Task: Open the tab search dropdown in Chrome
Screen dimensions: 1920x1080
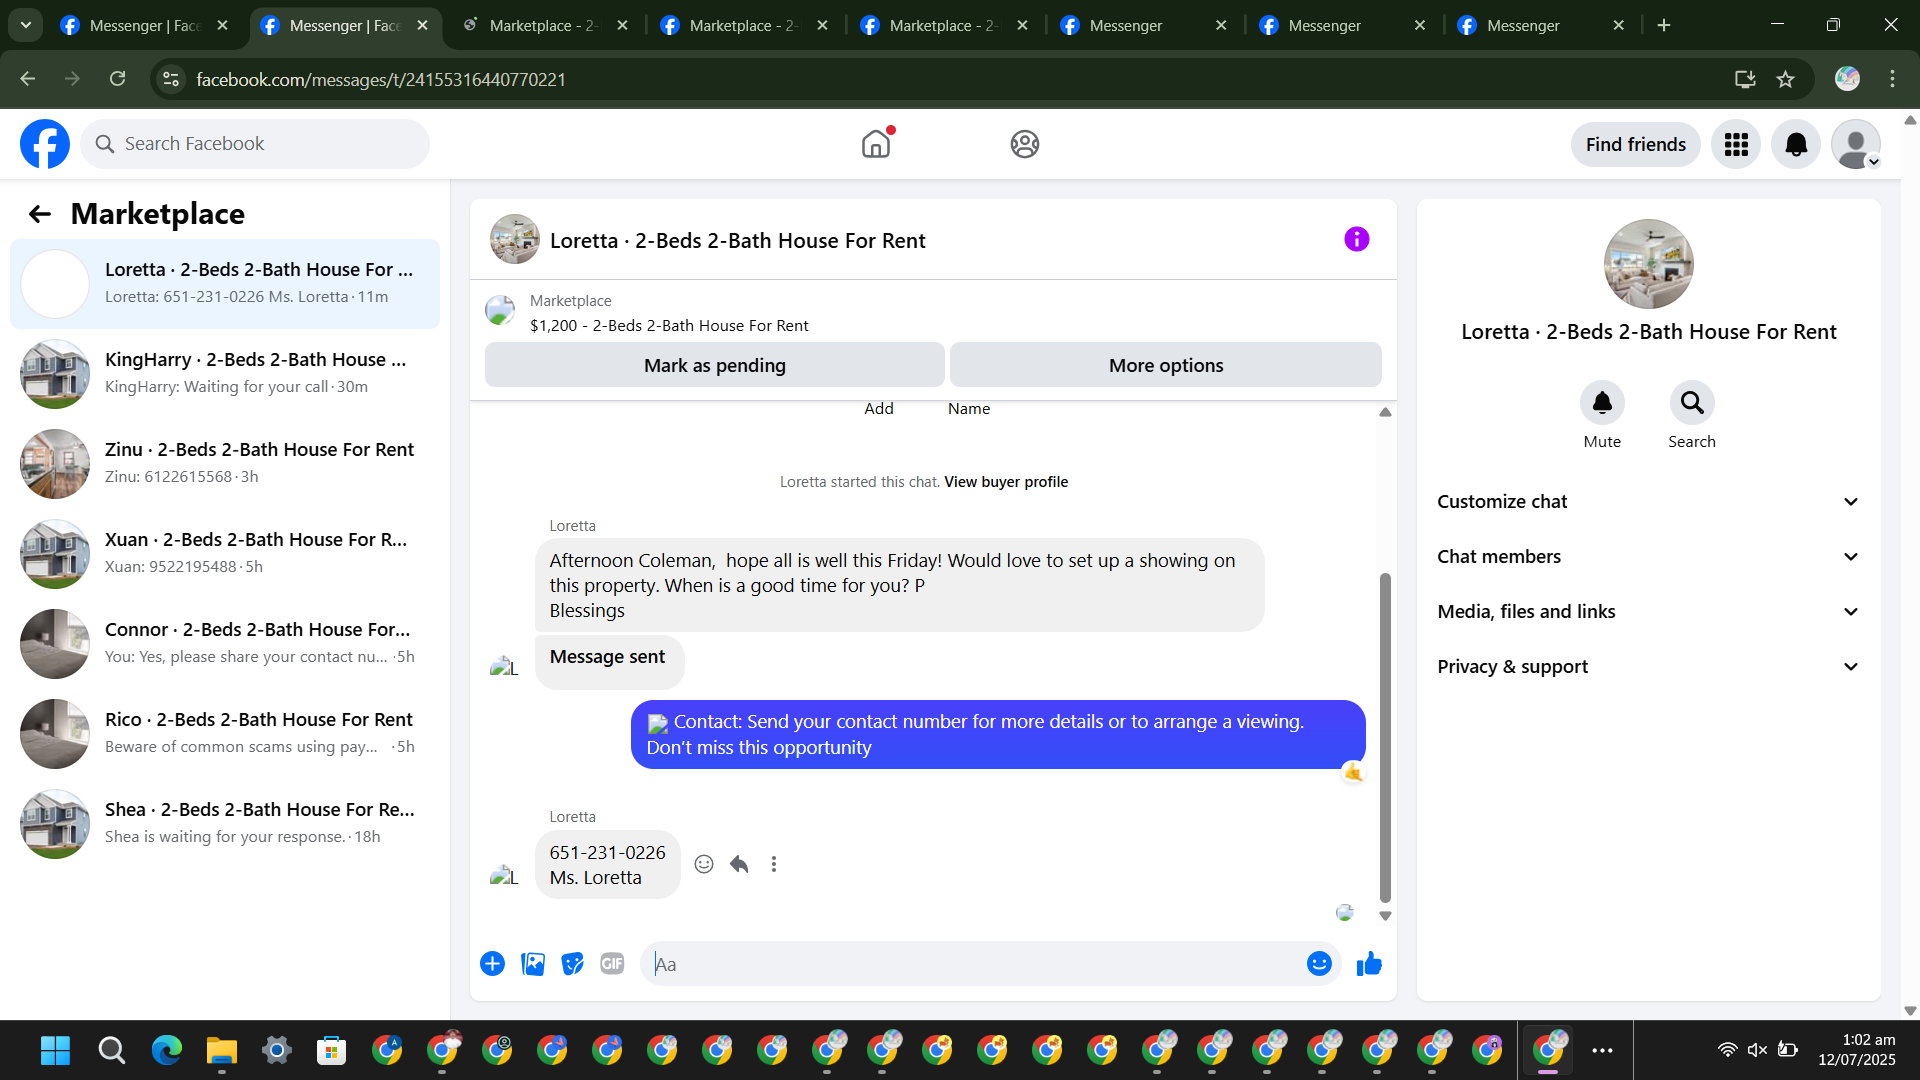Action: (26, 25)
